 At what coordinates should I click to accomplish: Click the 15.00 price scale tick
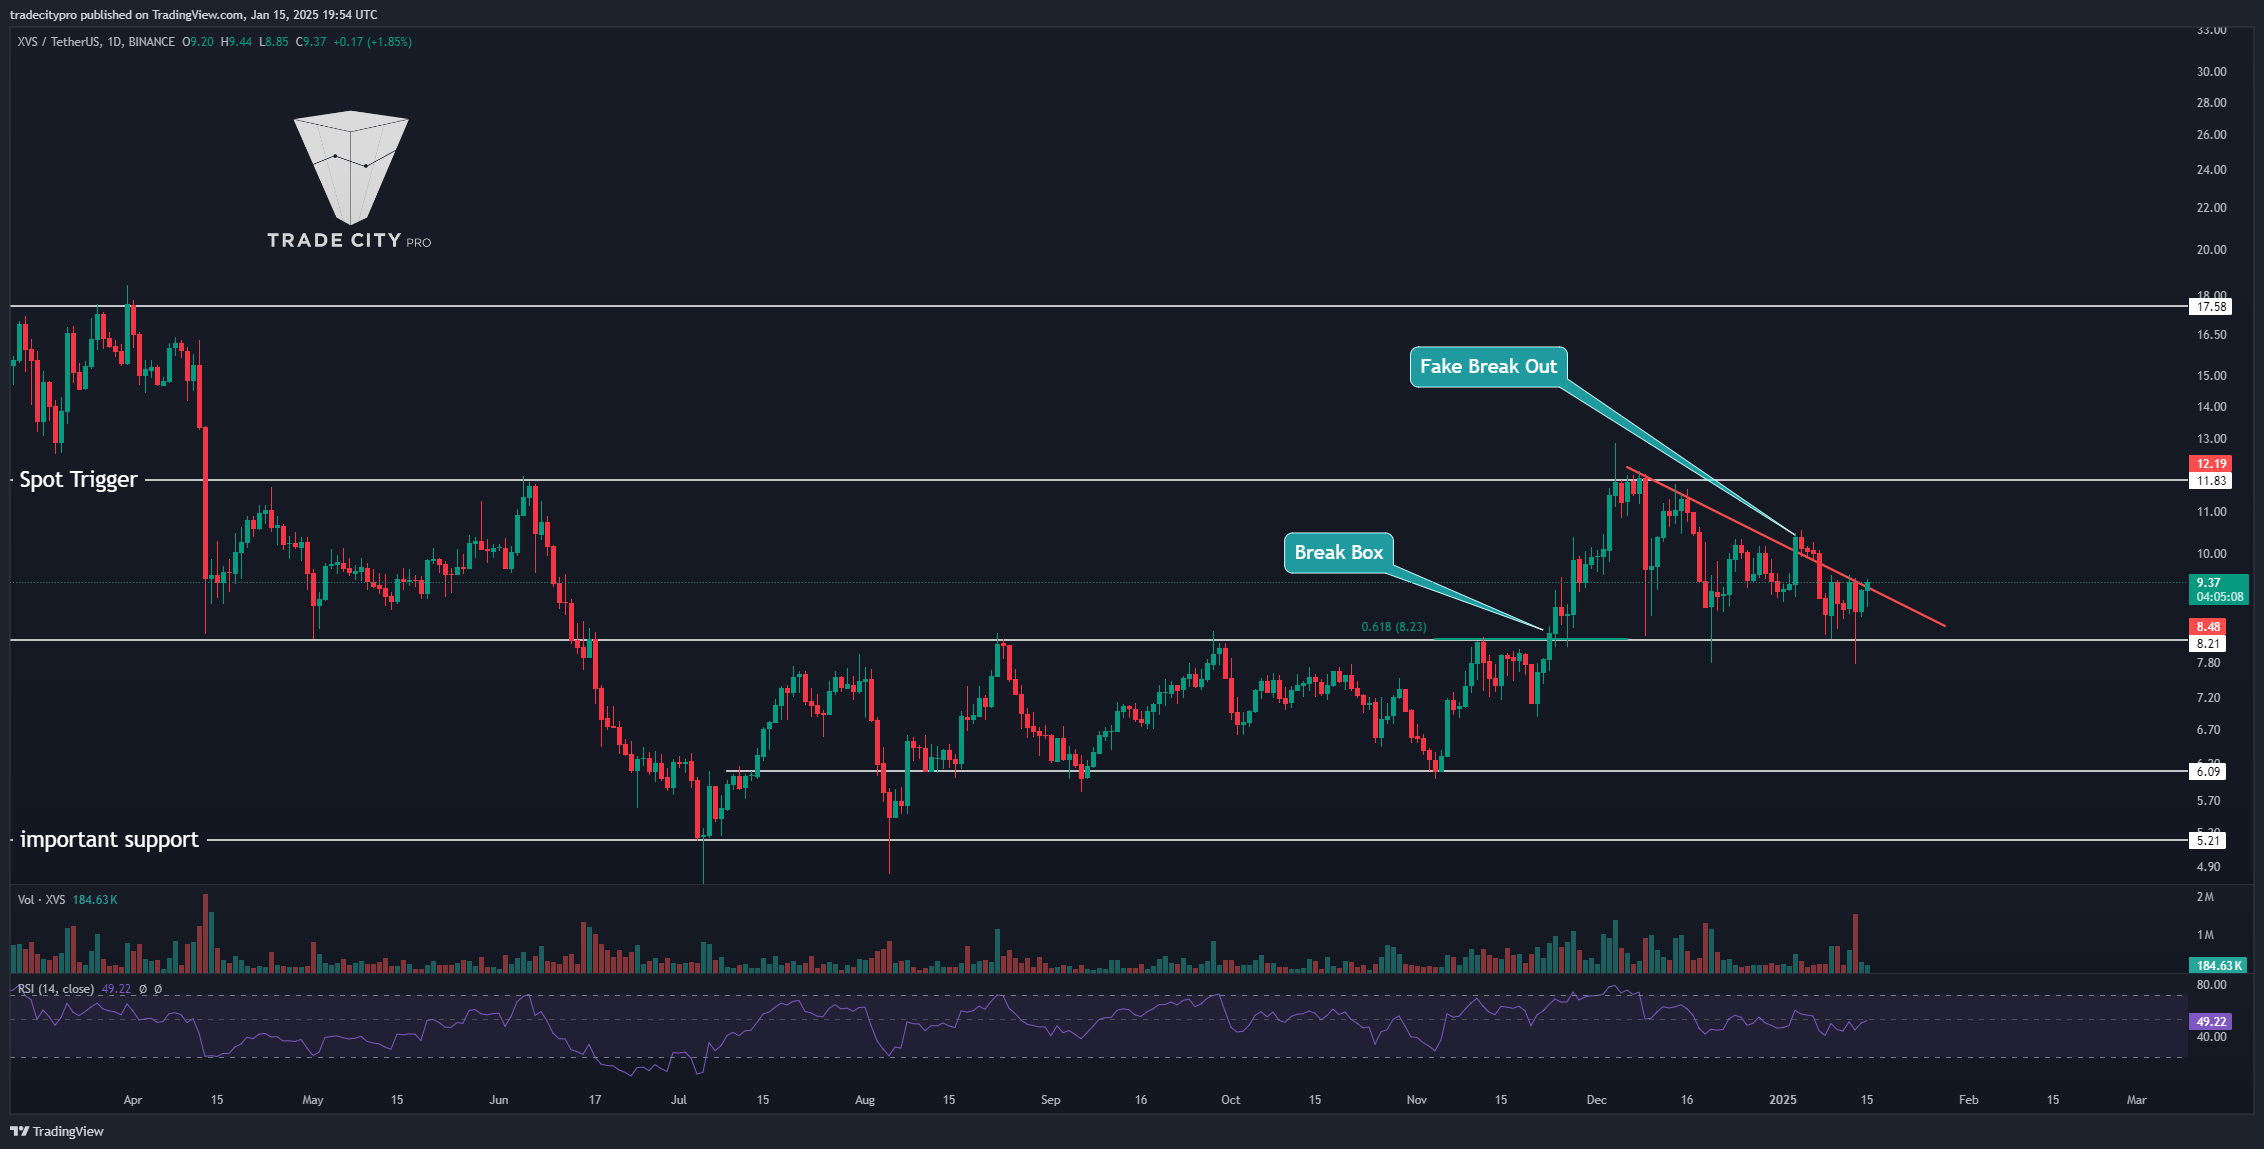tap(2211, 376)
